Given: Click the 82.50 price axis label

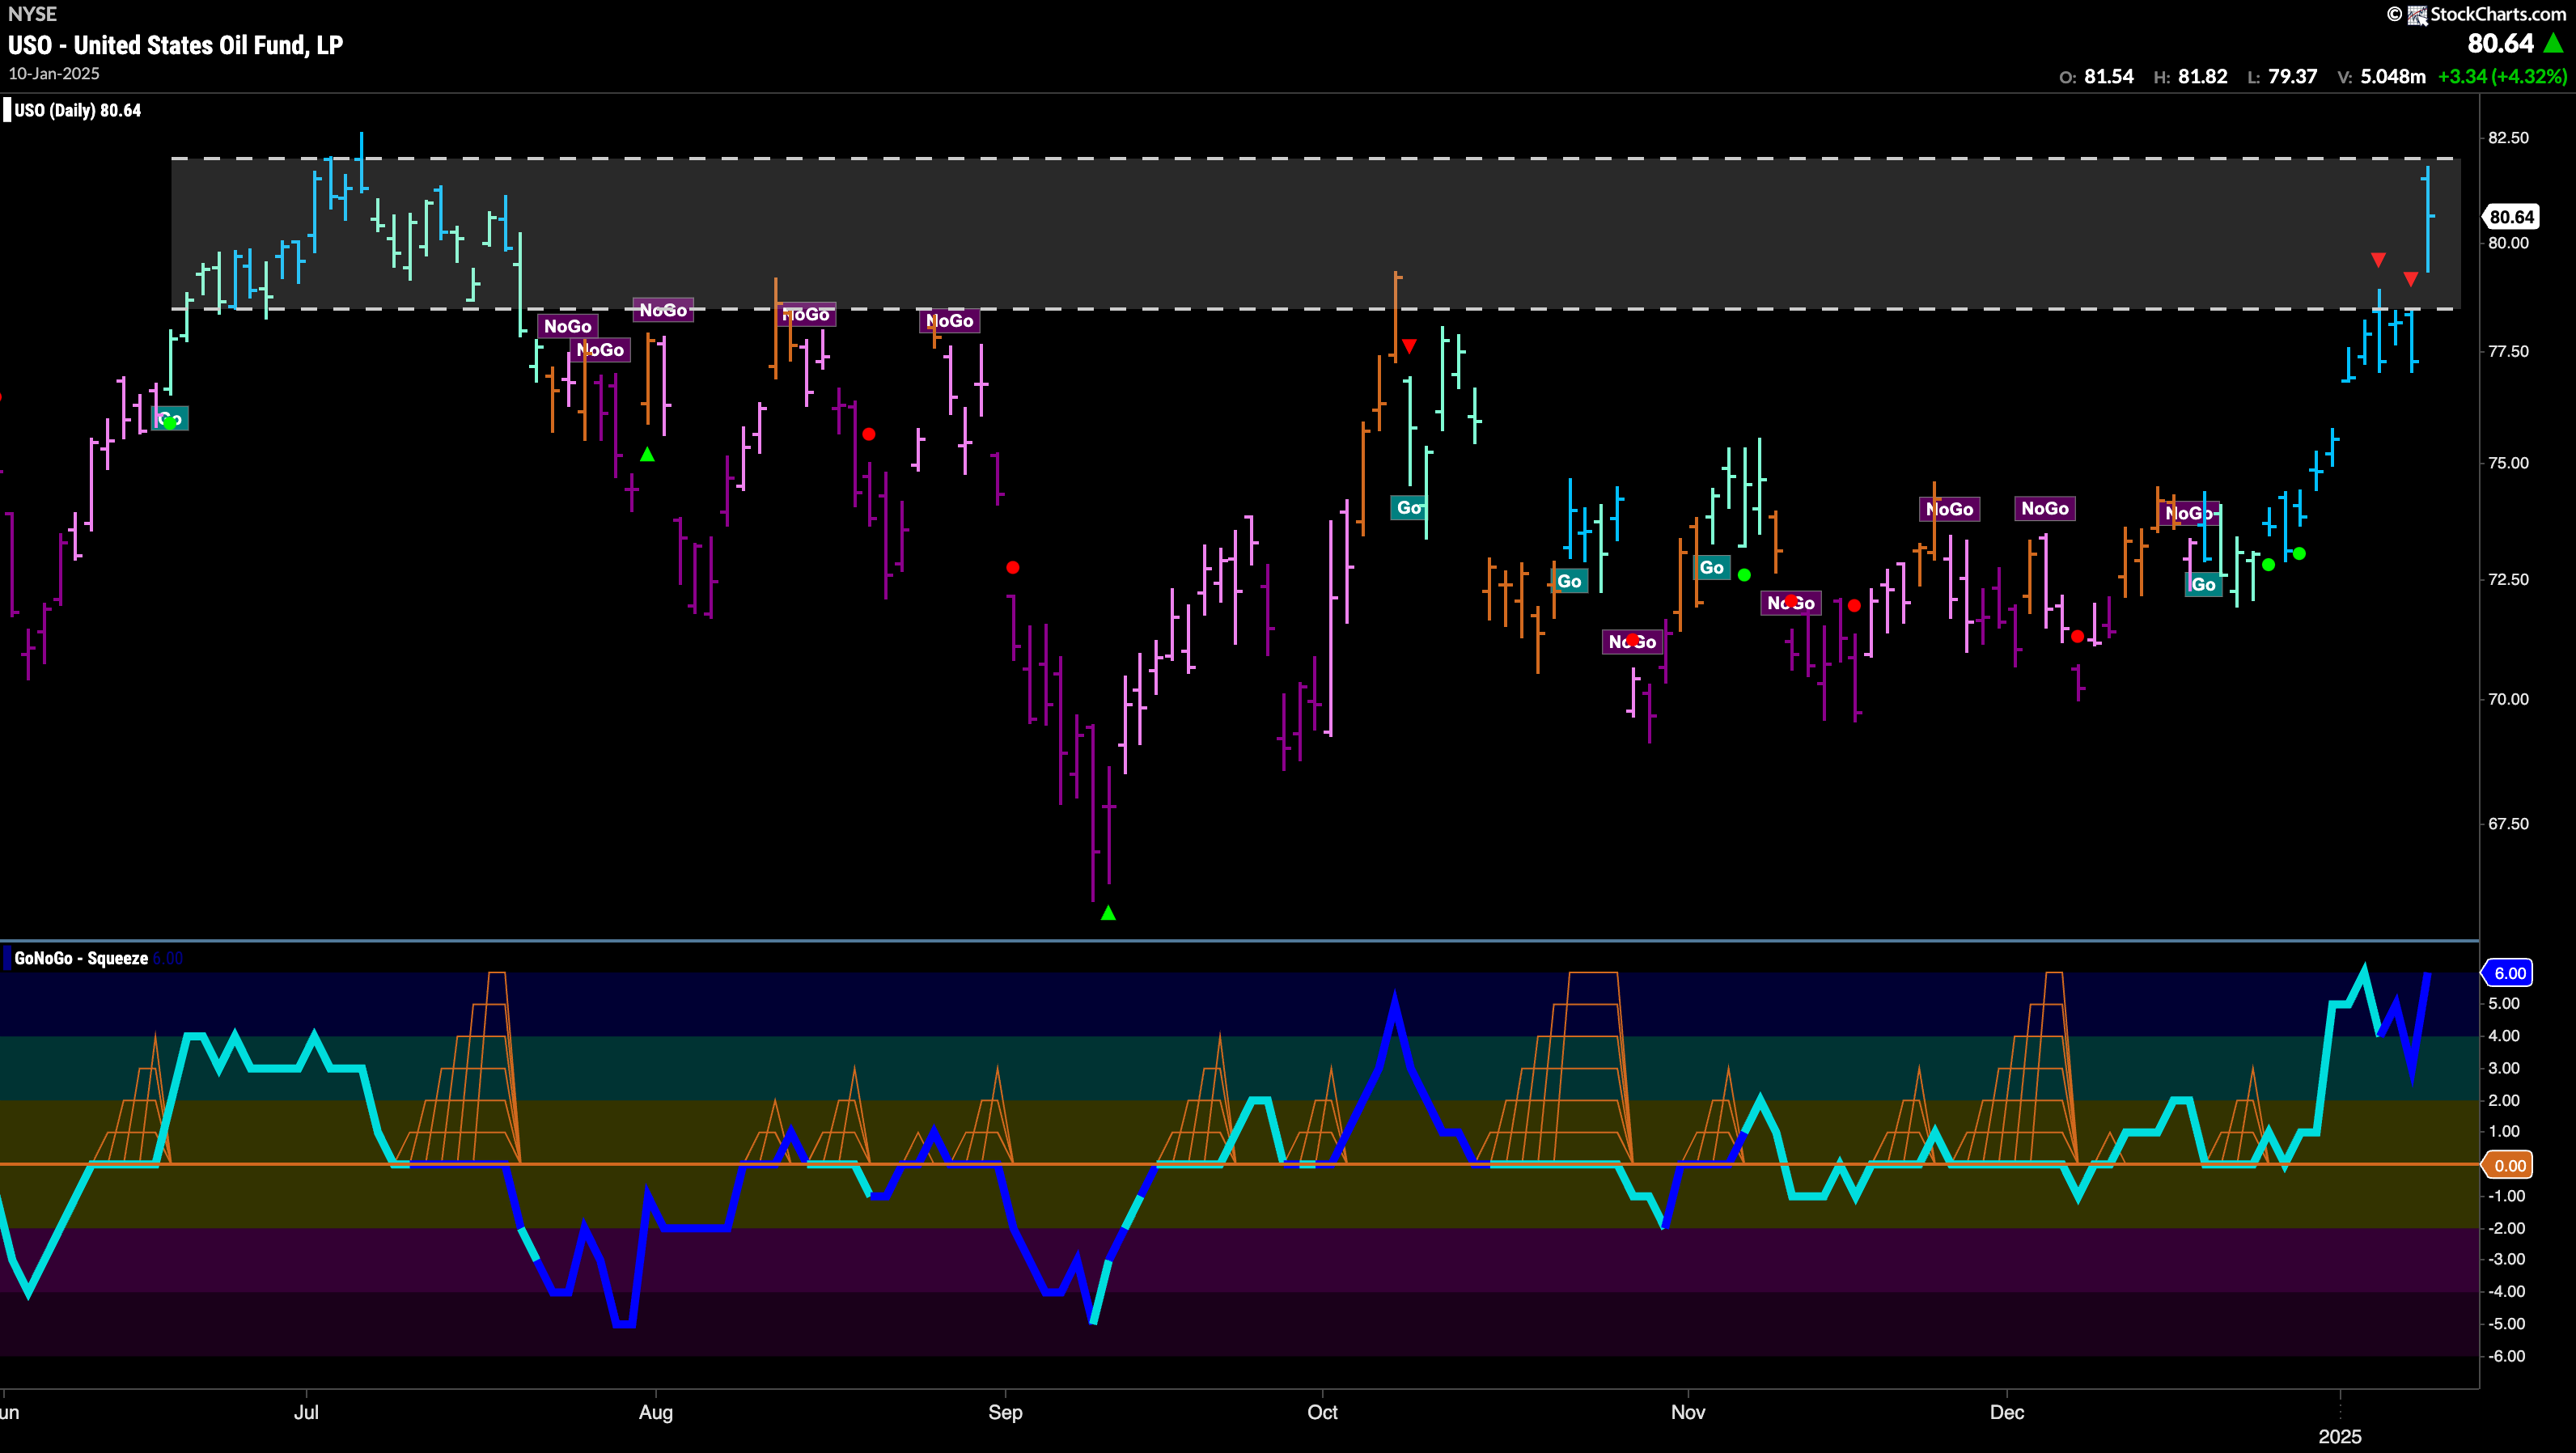Looking at the screenshot, I should pyautogui.click(x=2508, y=138).
